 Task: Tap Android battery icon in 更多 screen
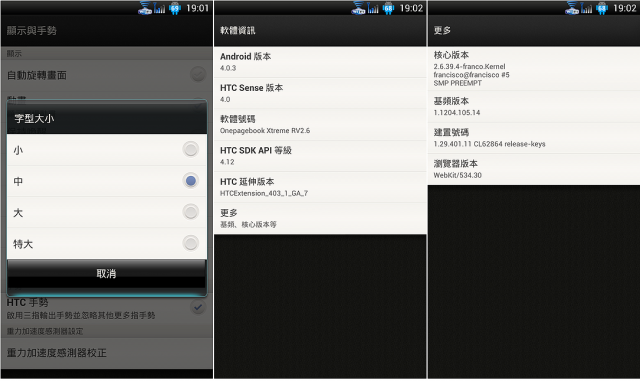(x=602, y=8)
